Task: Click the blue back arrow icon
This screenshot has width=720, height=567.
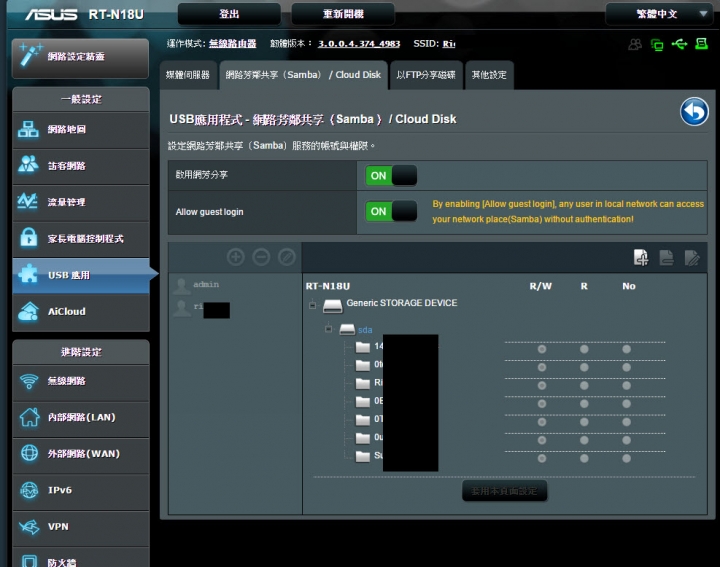Action: [x=694, y=112]
